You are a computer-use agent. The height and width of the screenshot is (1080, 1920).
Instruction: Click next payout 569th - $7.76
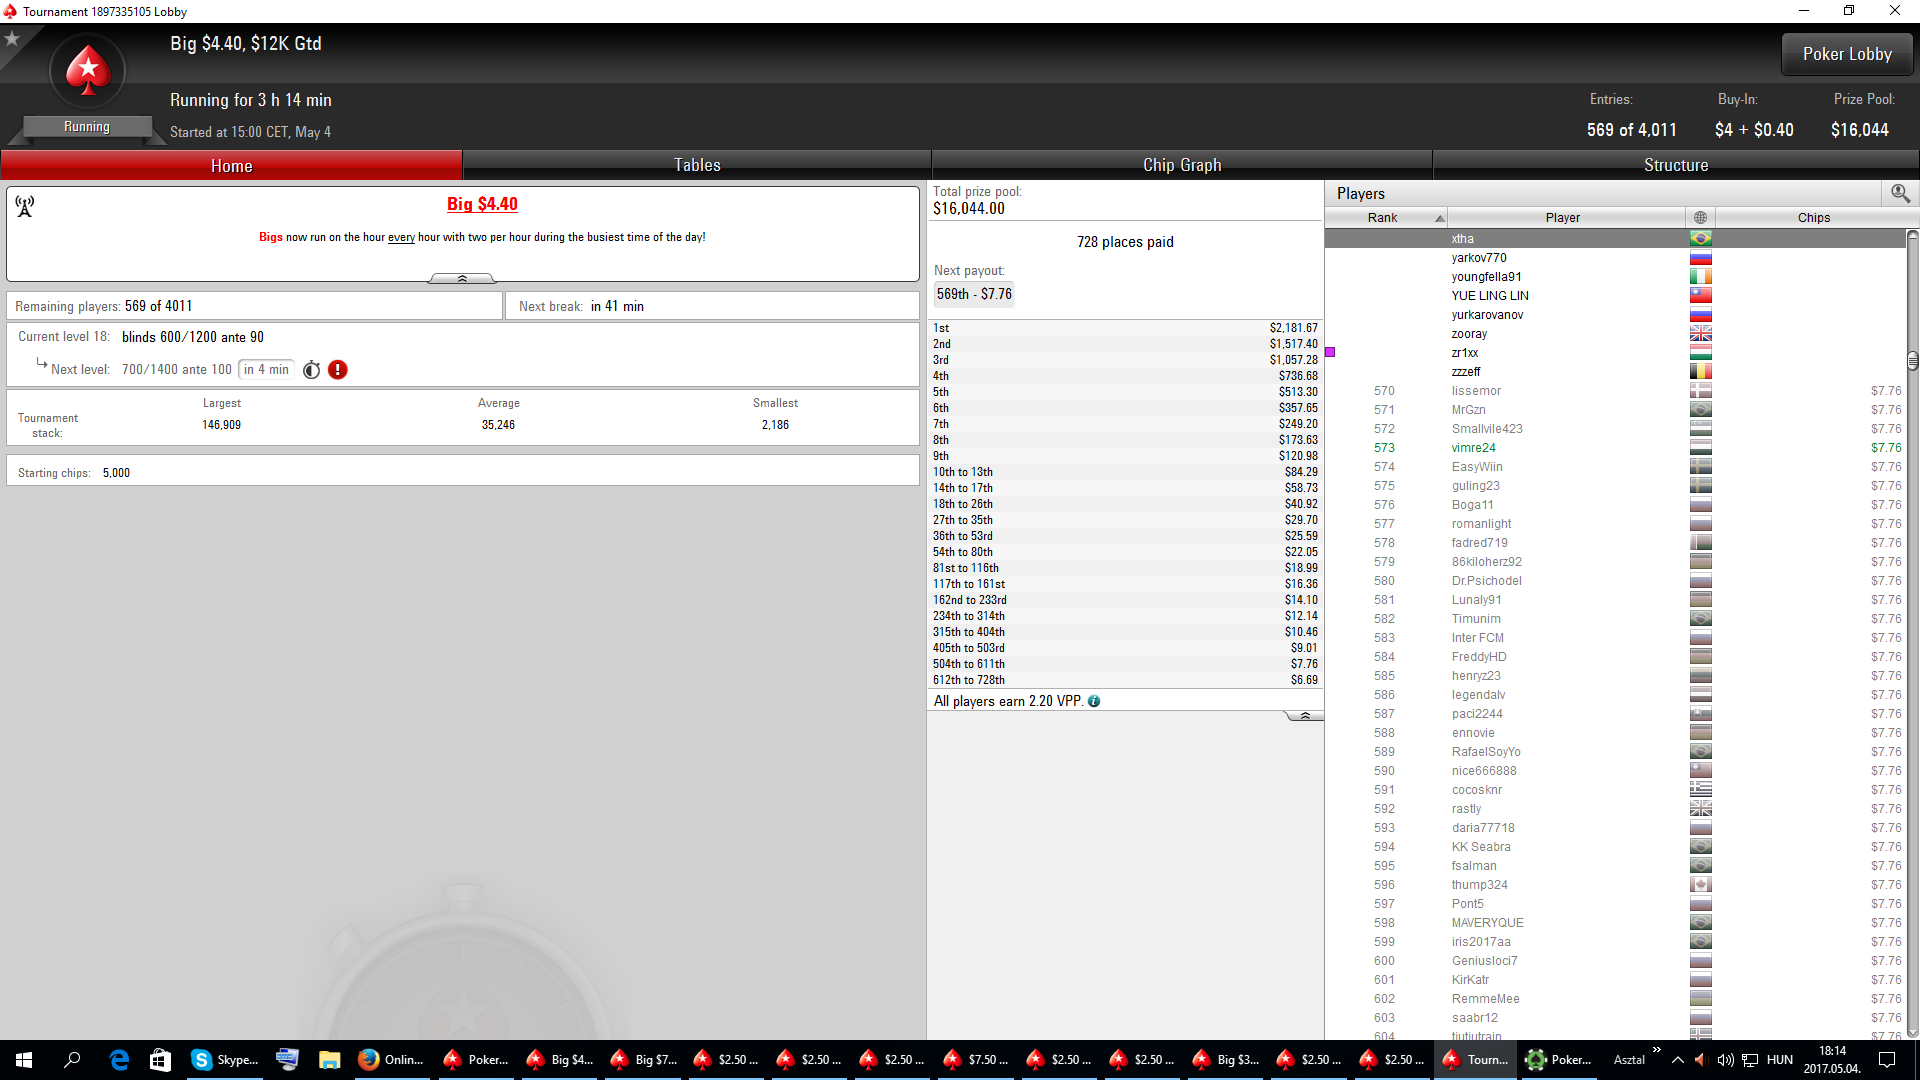[974, 294]
